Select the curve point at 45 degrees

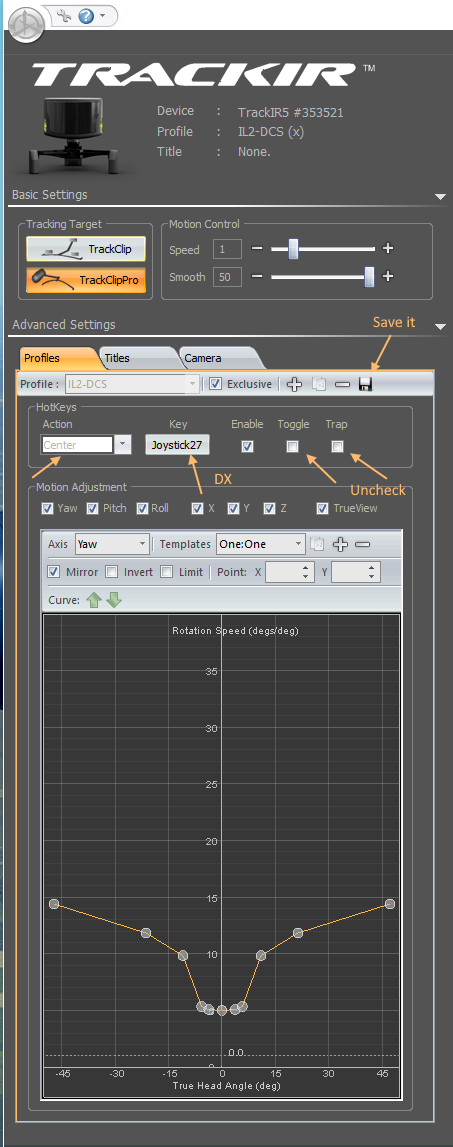[390, 904]
